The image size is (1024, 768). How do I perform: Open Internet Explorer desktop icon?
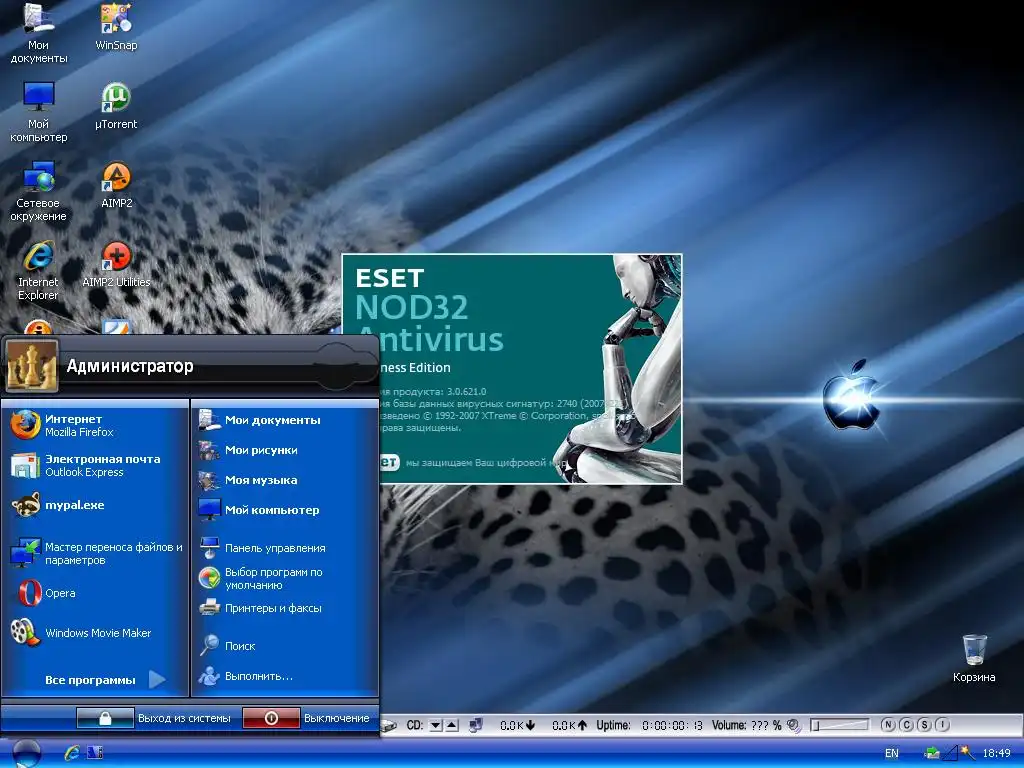(39, 270)
